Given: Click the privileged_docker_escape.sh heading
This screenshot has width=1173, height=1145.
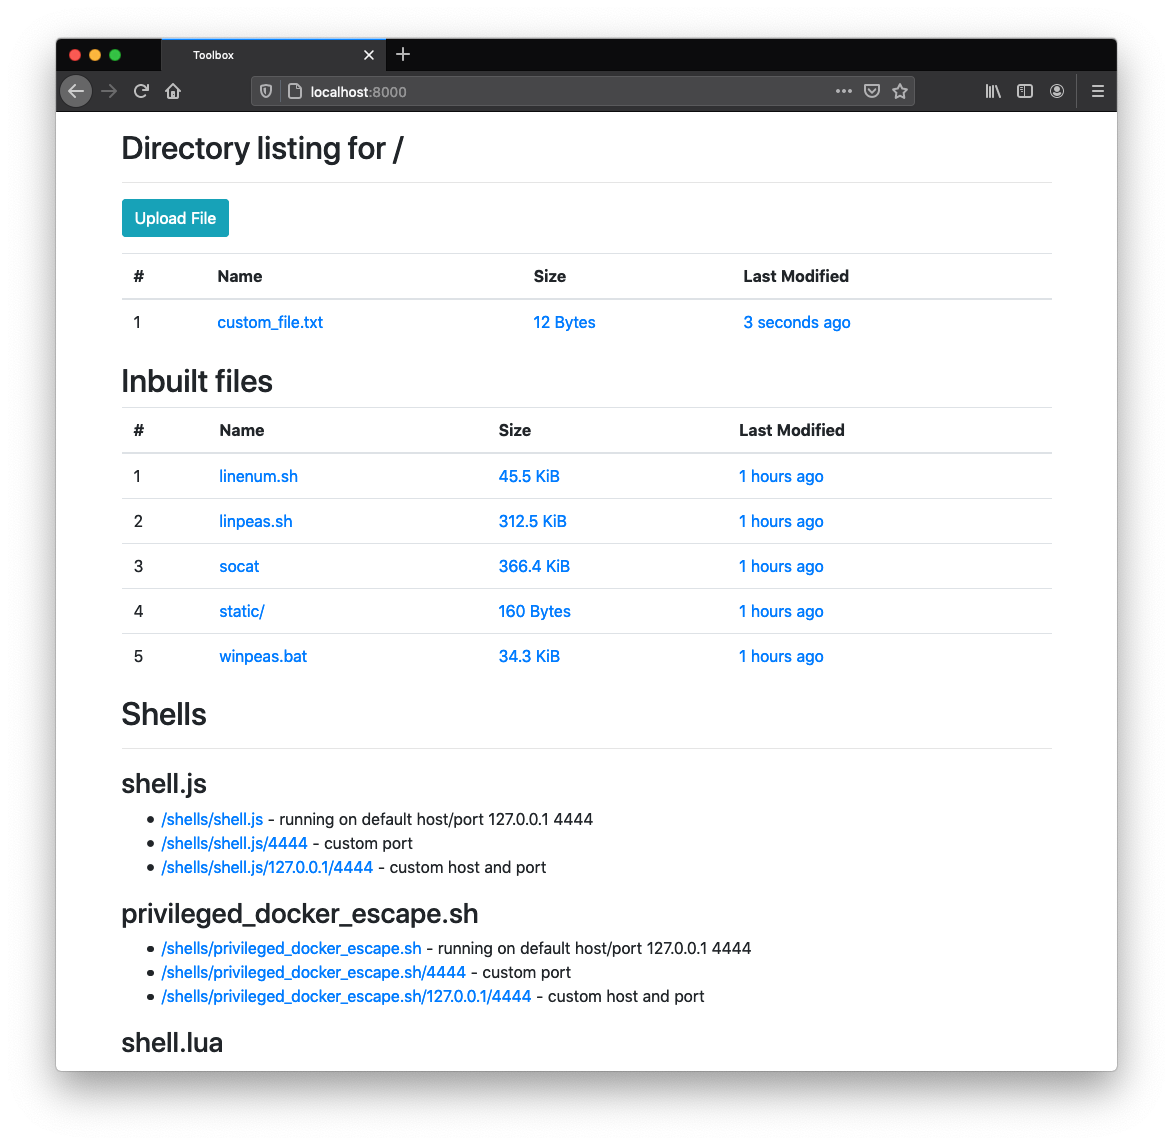Looking at the screenshot, I should (299, 914).
